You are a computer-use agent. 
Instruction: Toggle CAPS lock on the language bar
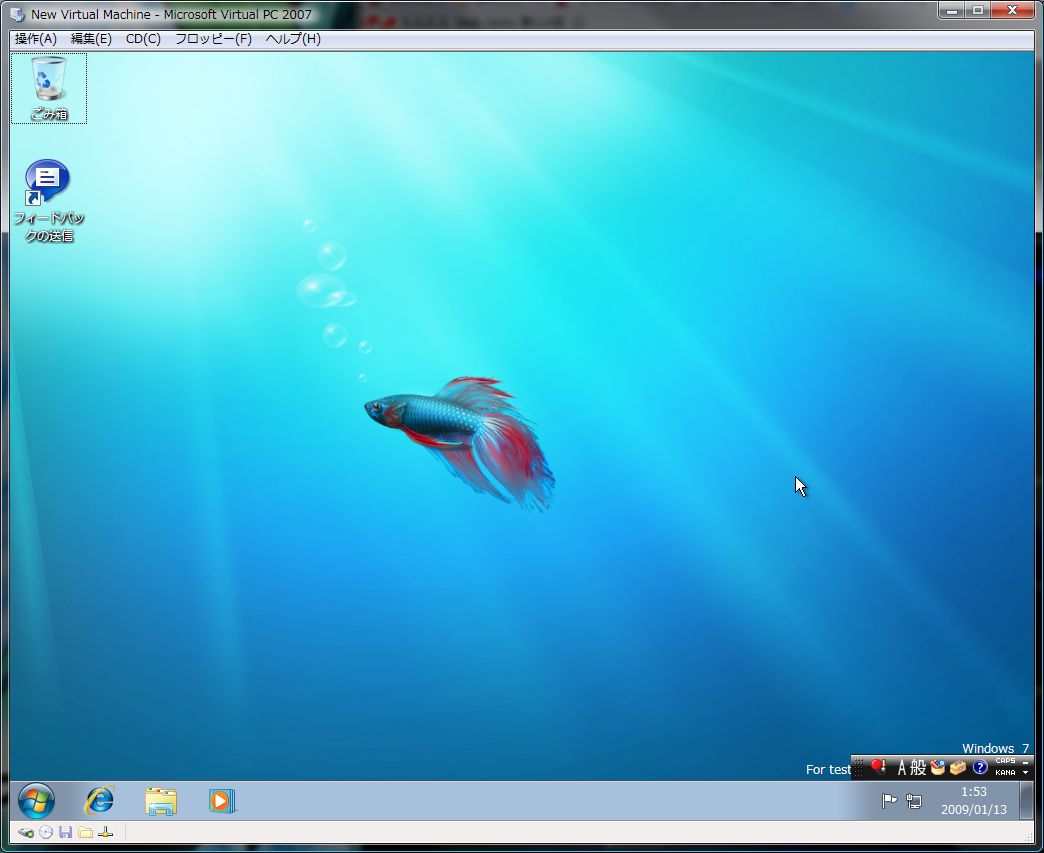(x=1005, y=761)
